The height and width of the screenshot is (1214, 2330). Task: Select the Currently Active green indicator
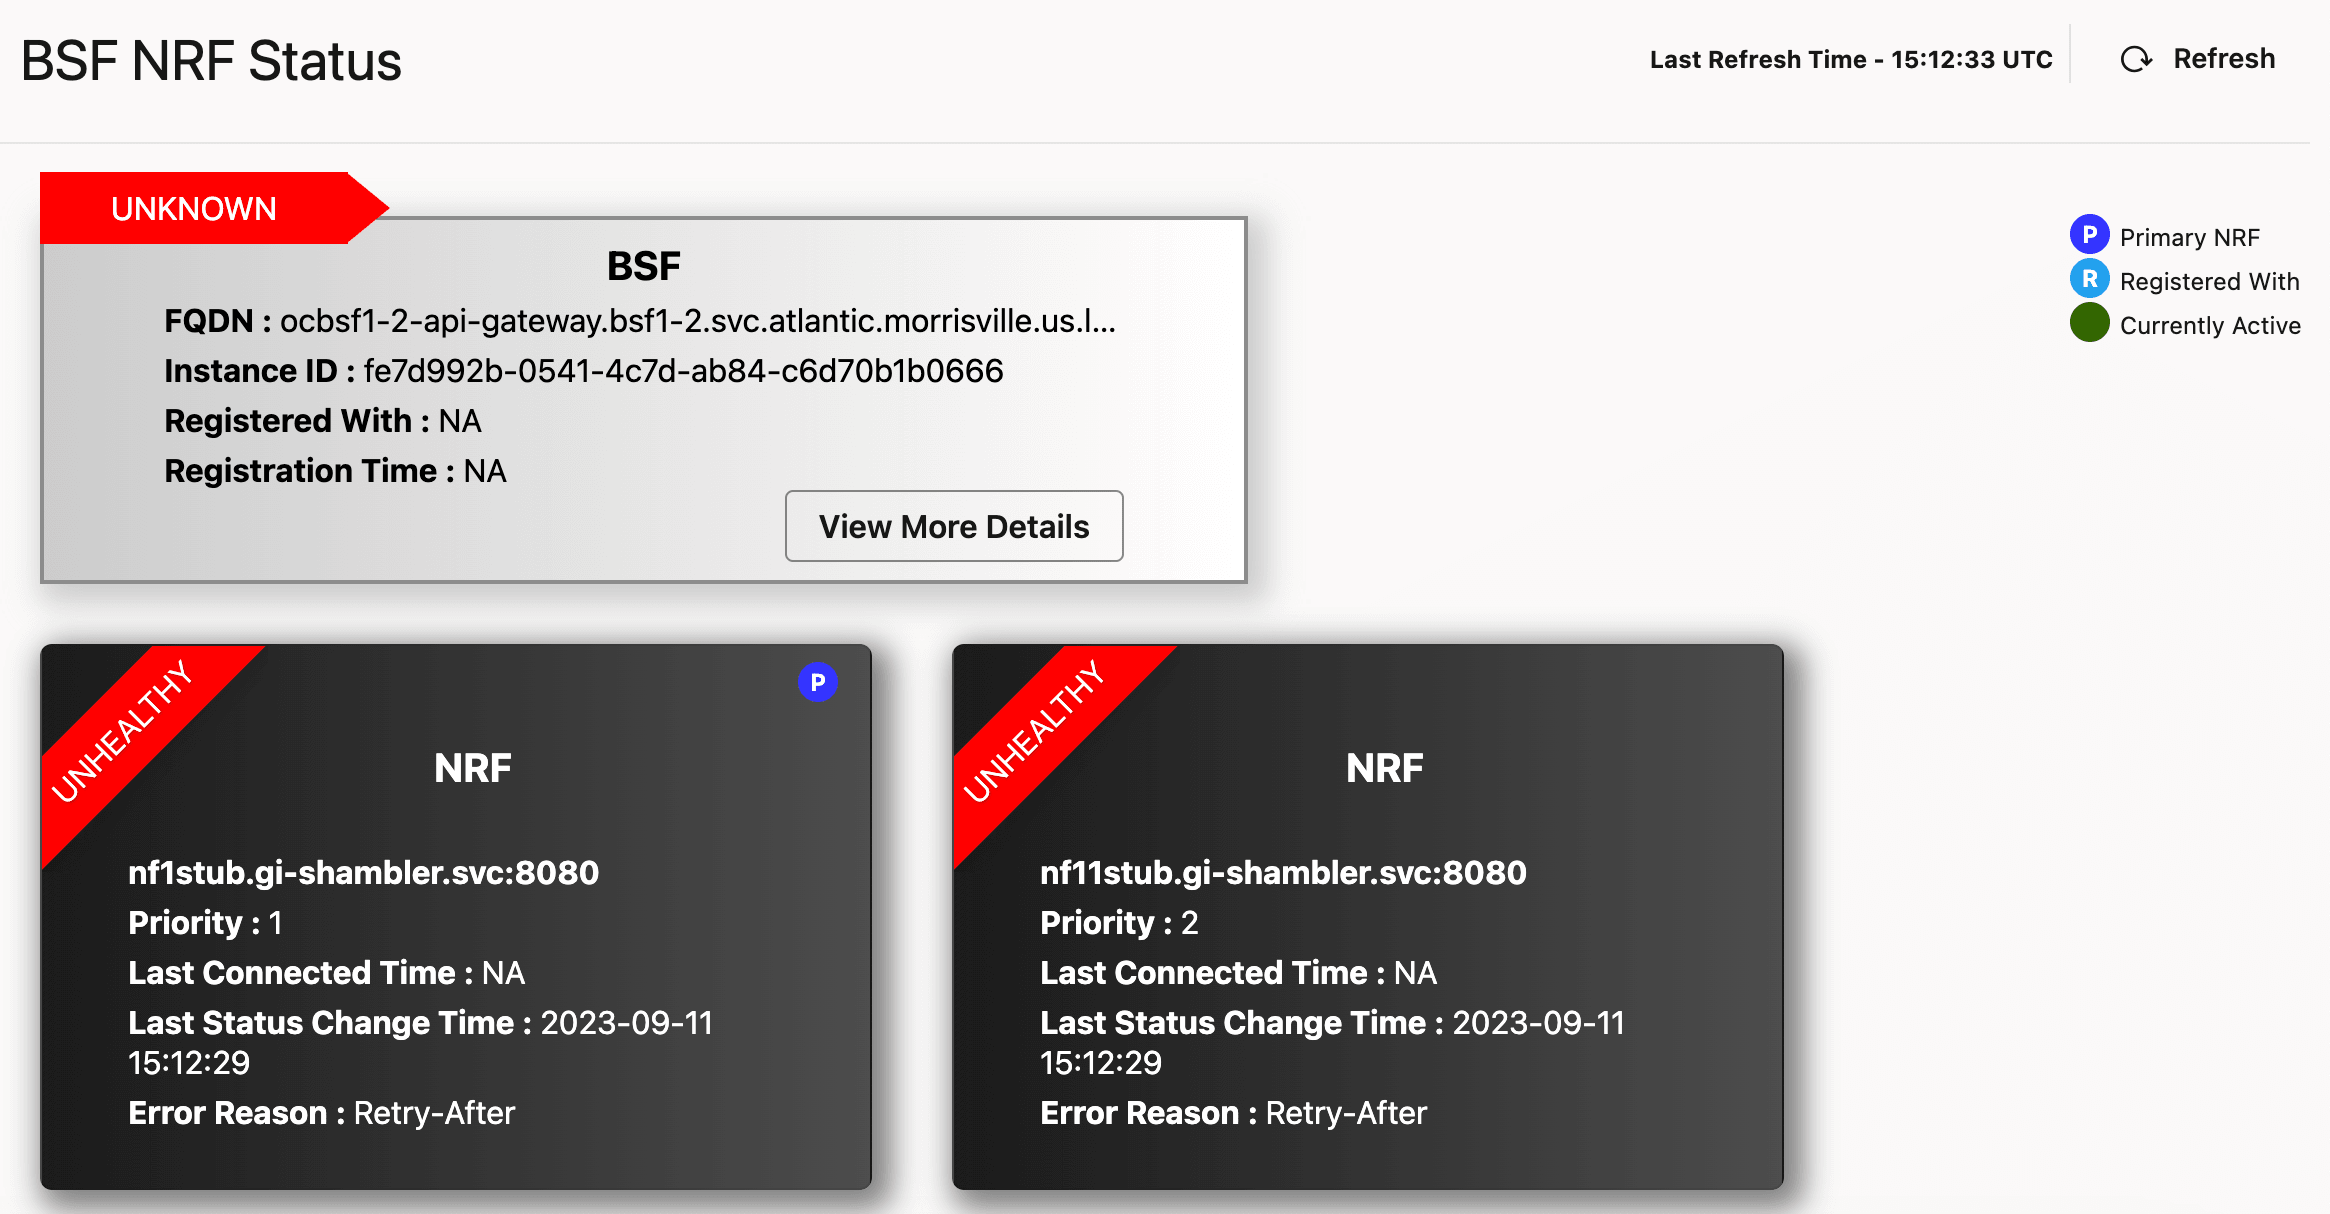point(2088,323)
